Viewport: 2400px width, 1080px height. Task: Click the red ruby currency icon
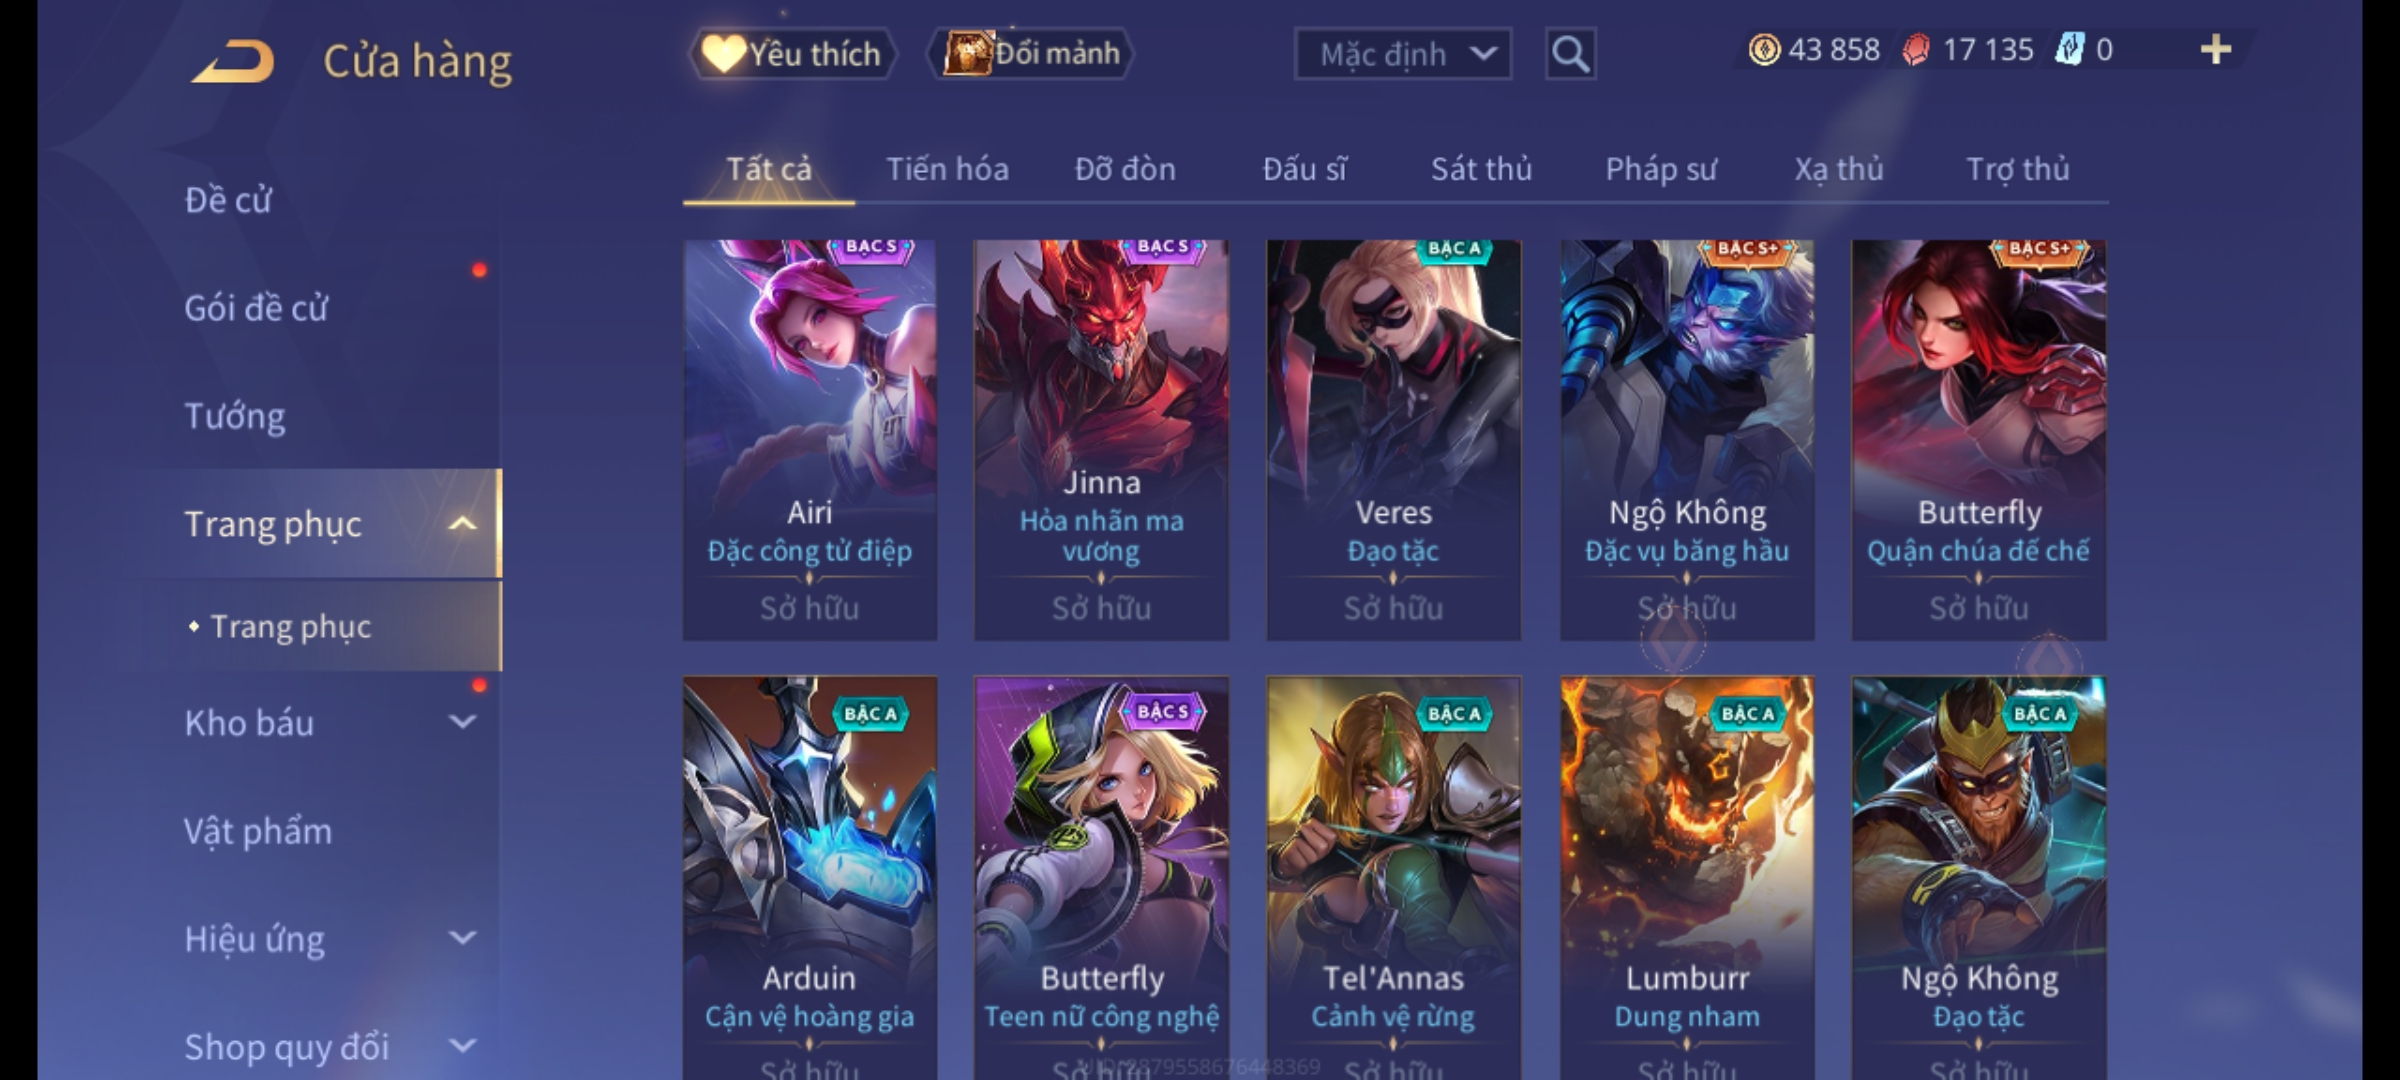(x=1916, y=50)
